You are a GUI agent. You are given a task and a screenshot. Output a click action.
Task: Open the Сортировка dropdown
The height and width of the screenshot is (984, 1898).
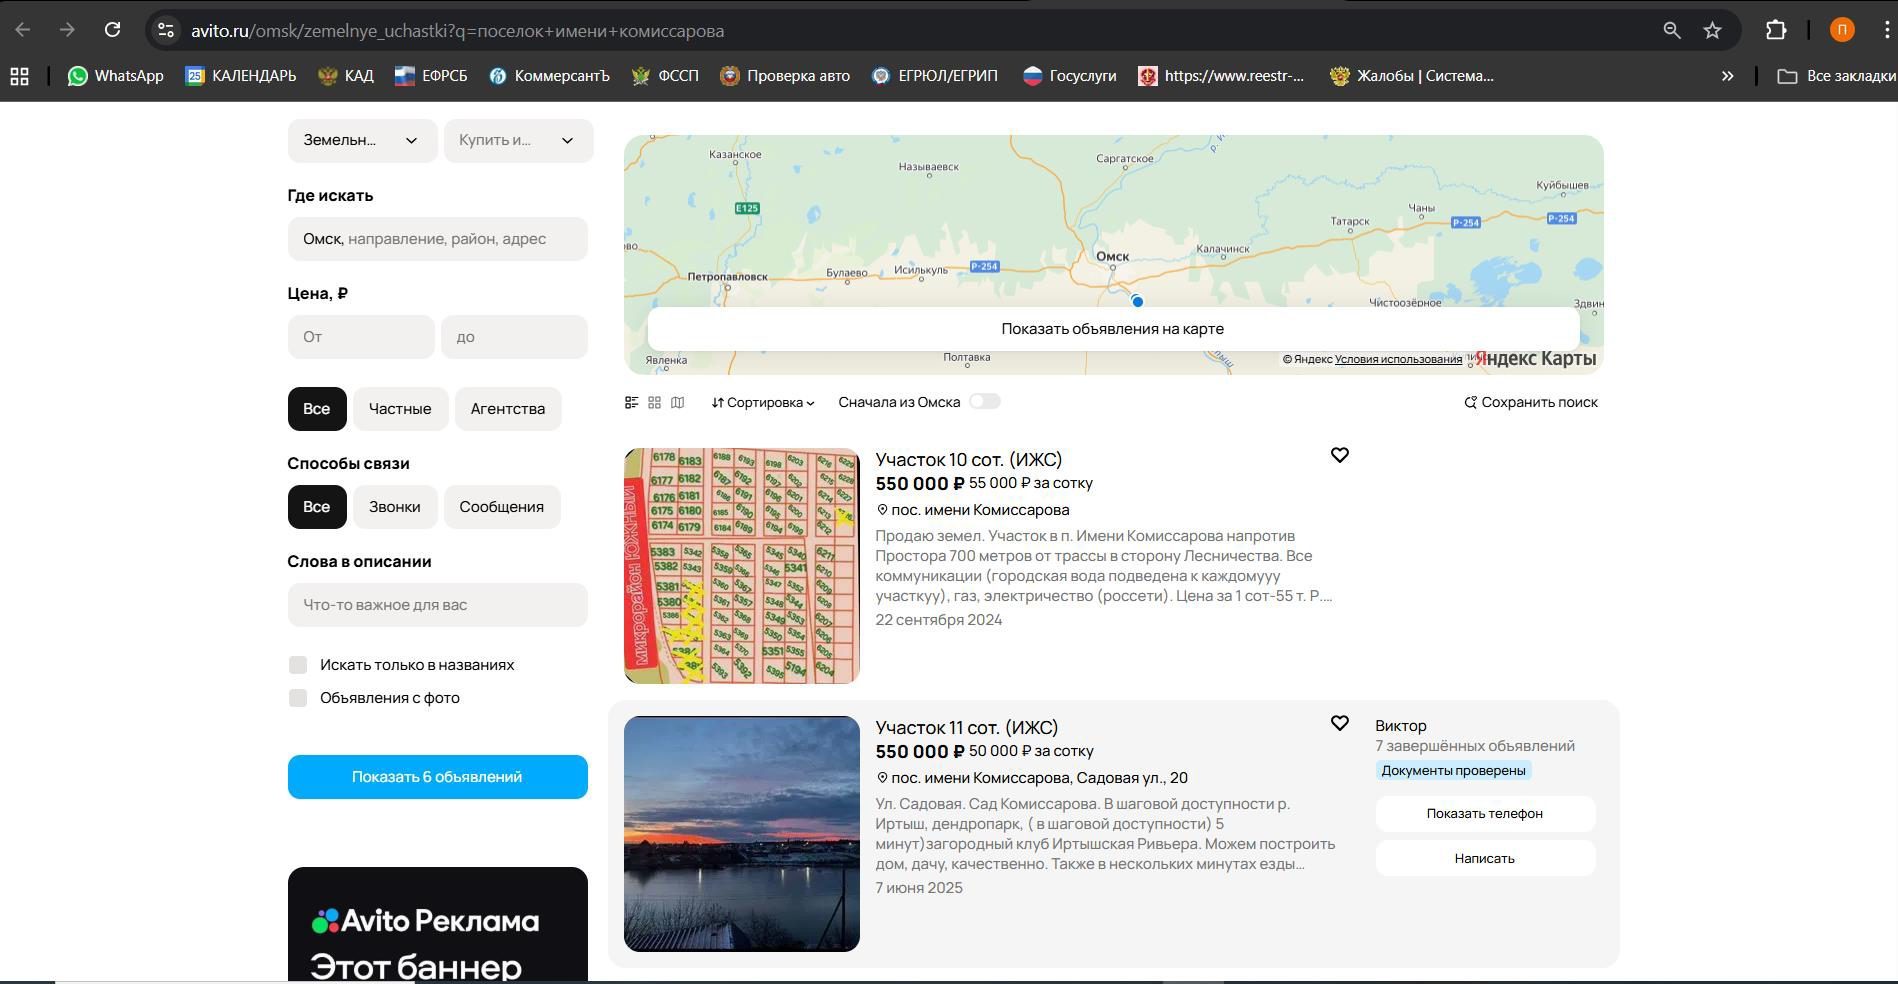(x=763, y=402)
